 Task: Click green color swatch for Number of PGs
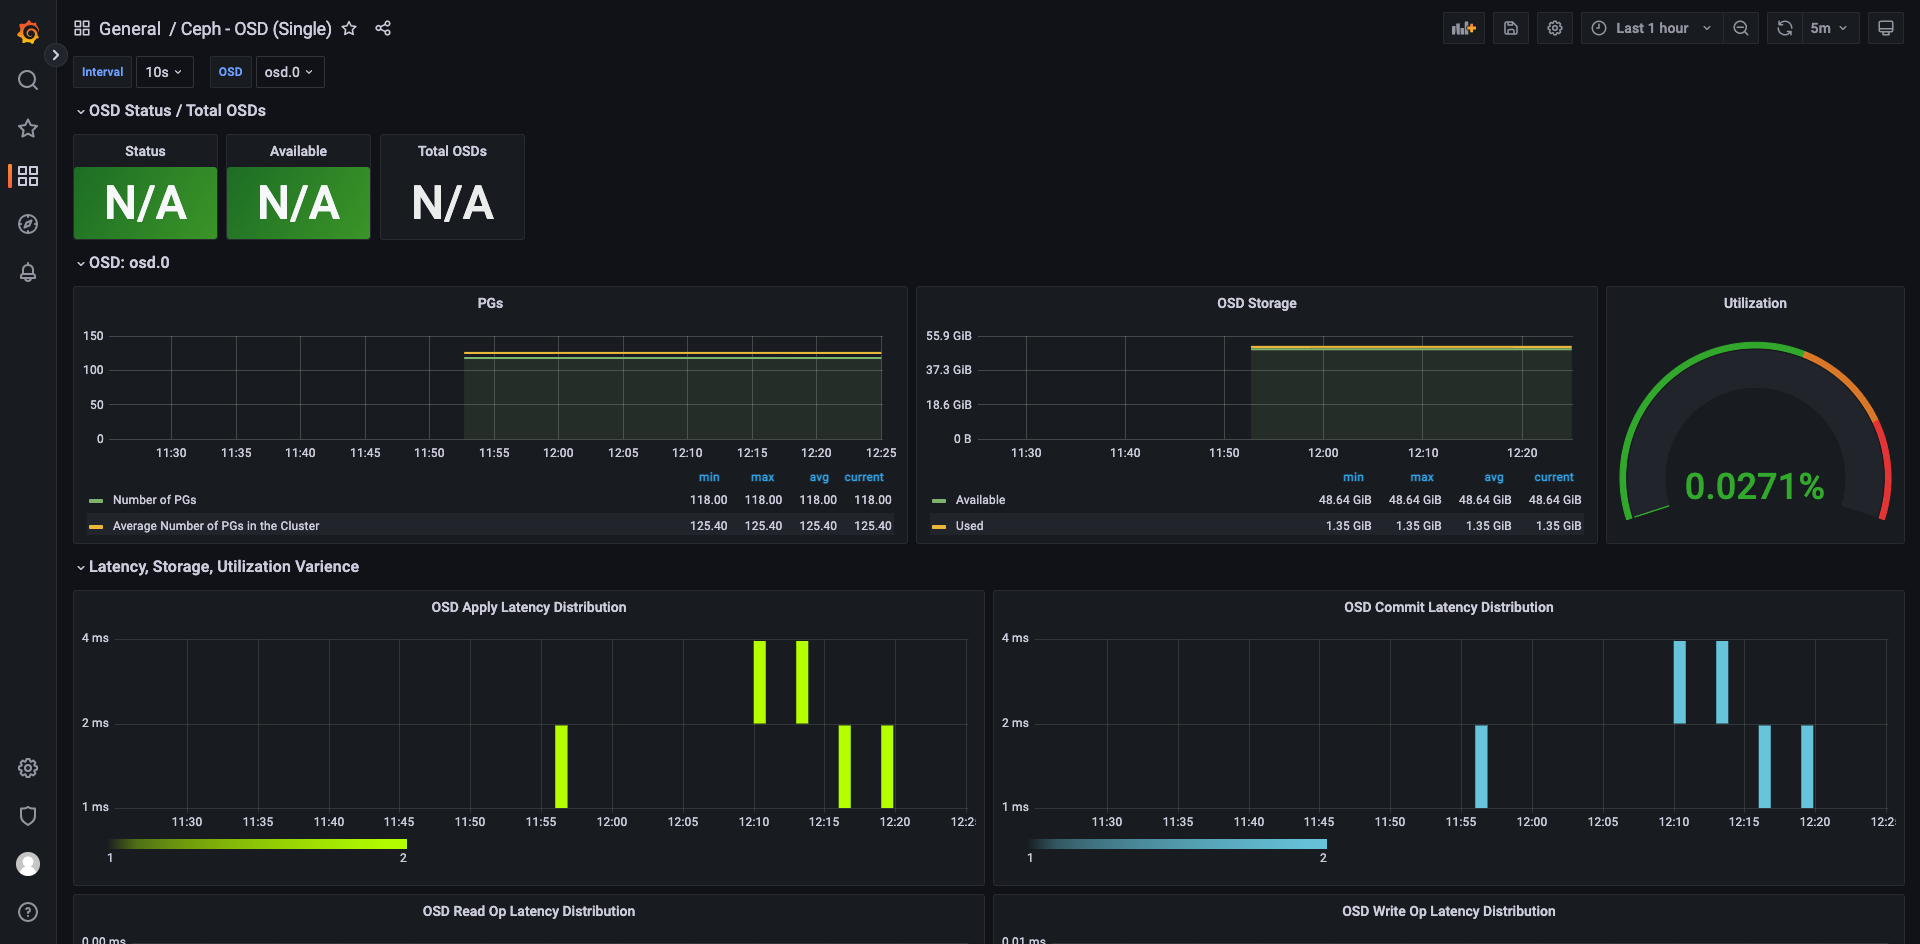[x=96, y=501]
